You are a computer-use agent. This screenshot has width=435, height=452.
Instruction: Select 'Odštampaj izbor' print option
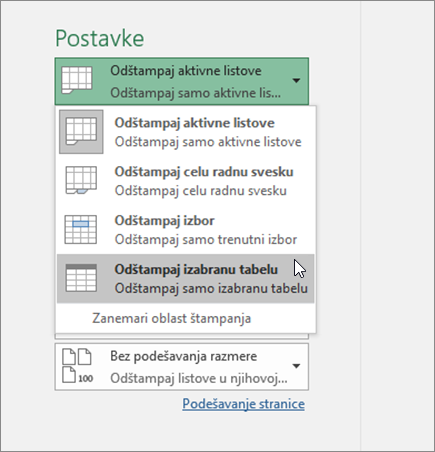tap(185, 230)
